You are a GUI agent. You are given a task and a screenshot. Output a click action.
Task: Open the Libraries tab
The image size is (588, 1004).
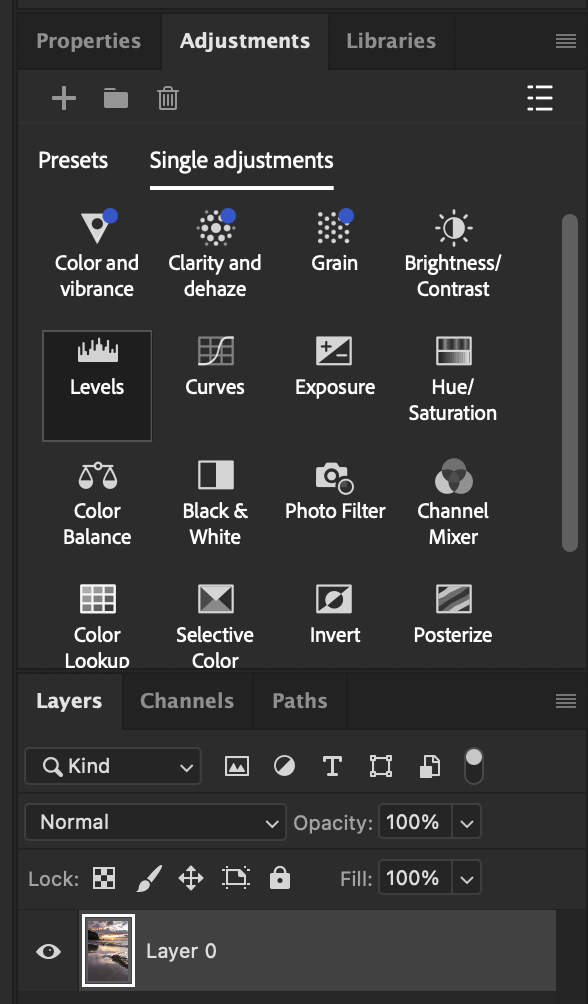391,41
